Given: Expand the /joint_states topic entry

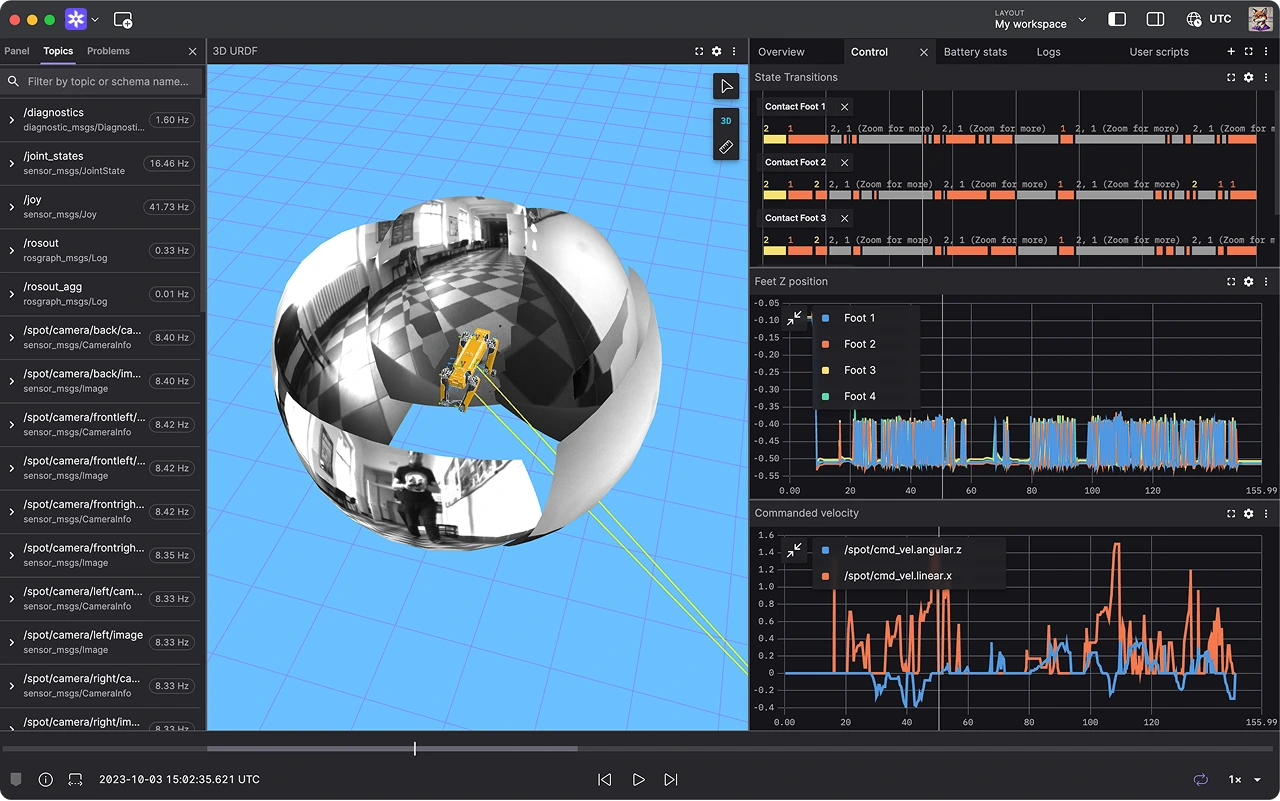Looking at the screenshot, I should (10, 162).
